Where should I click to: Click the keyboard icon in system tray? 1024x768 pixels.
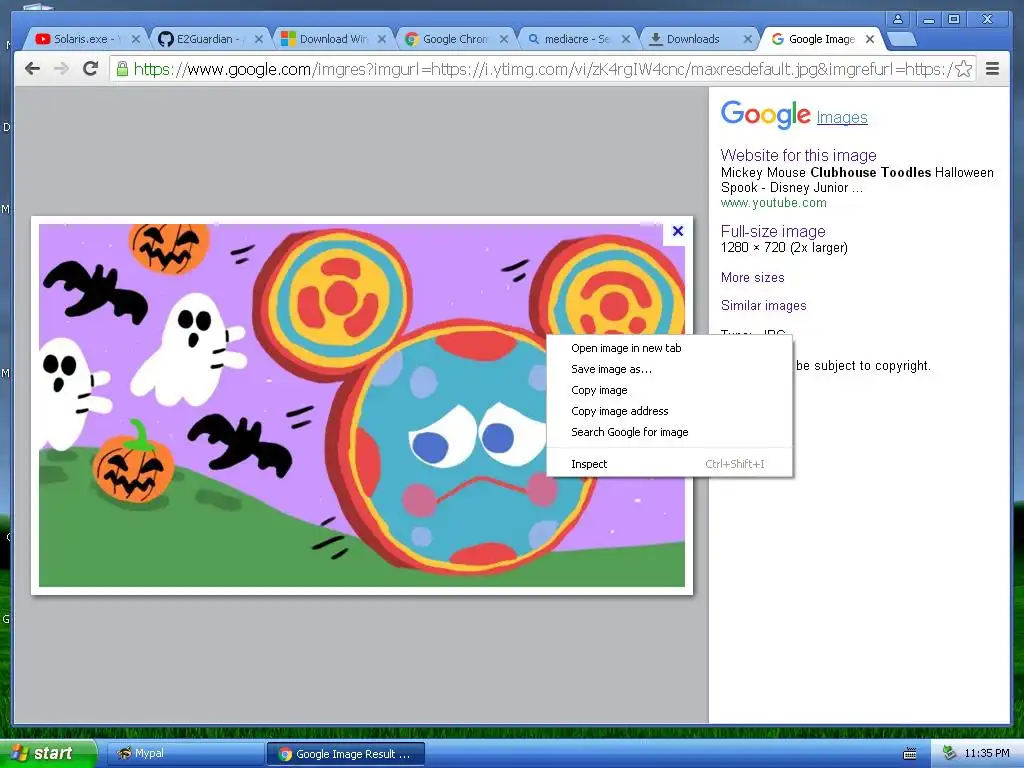coord(910,754)
